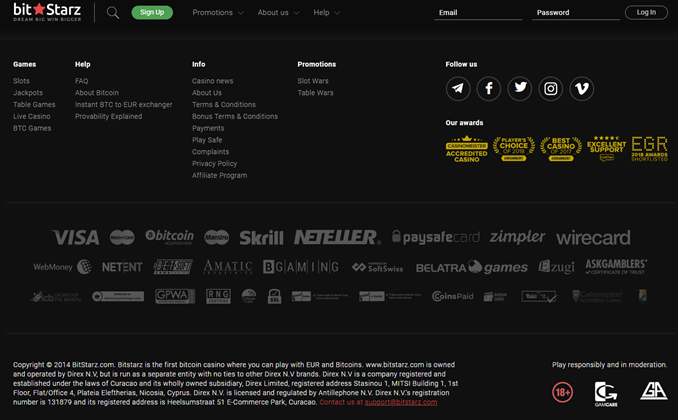This screenshot has height=420, width=678.
Task: Click the BGAMING provider logo
Action: coord(301,267)
